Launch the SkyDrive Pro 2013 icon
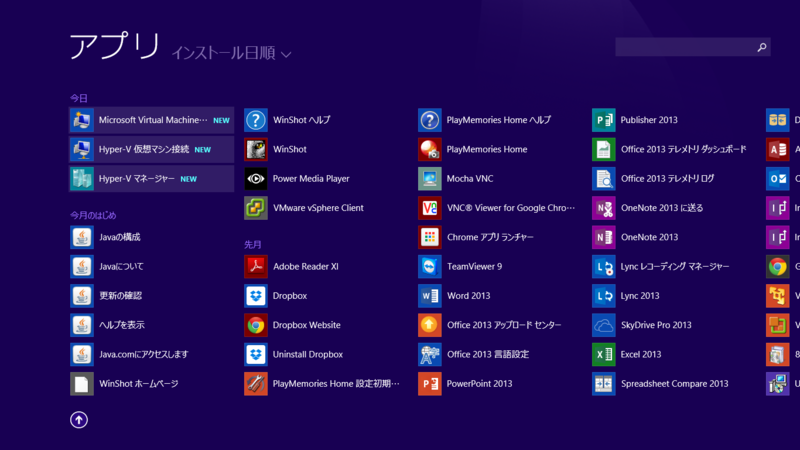Image resolution: width=800 pixels, height=450 pixels. coord(604,325)
